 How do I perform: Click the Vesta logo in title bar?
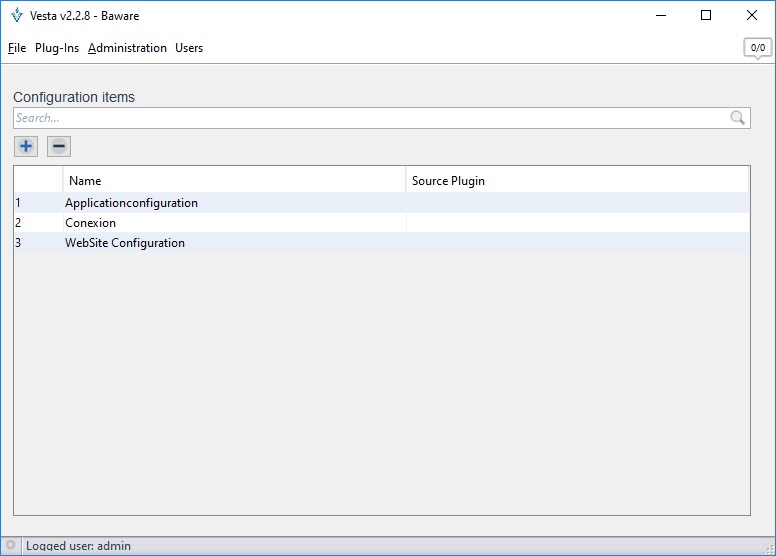tap(16, 15)
